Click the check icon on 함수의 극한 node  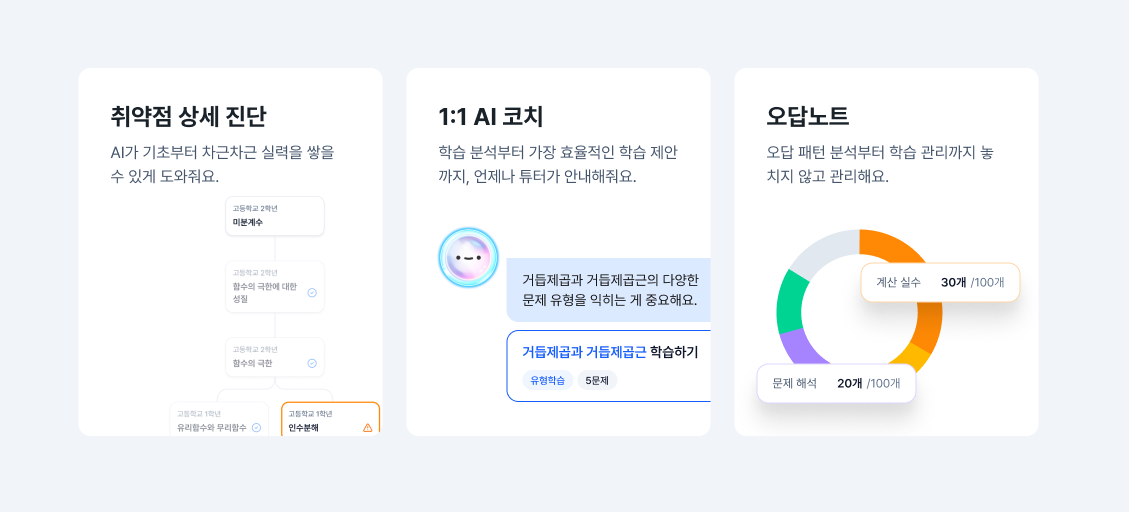point(312,363)
